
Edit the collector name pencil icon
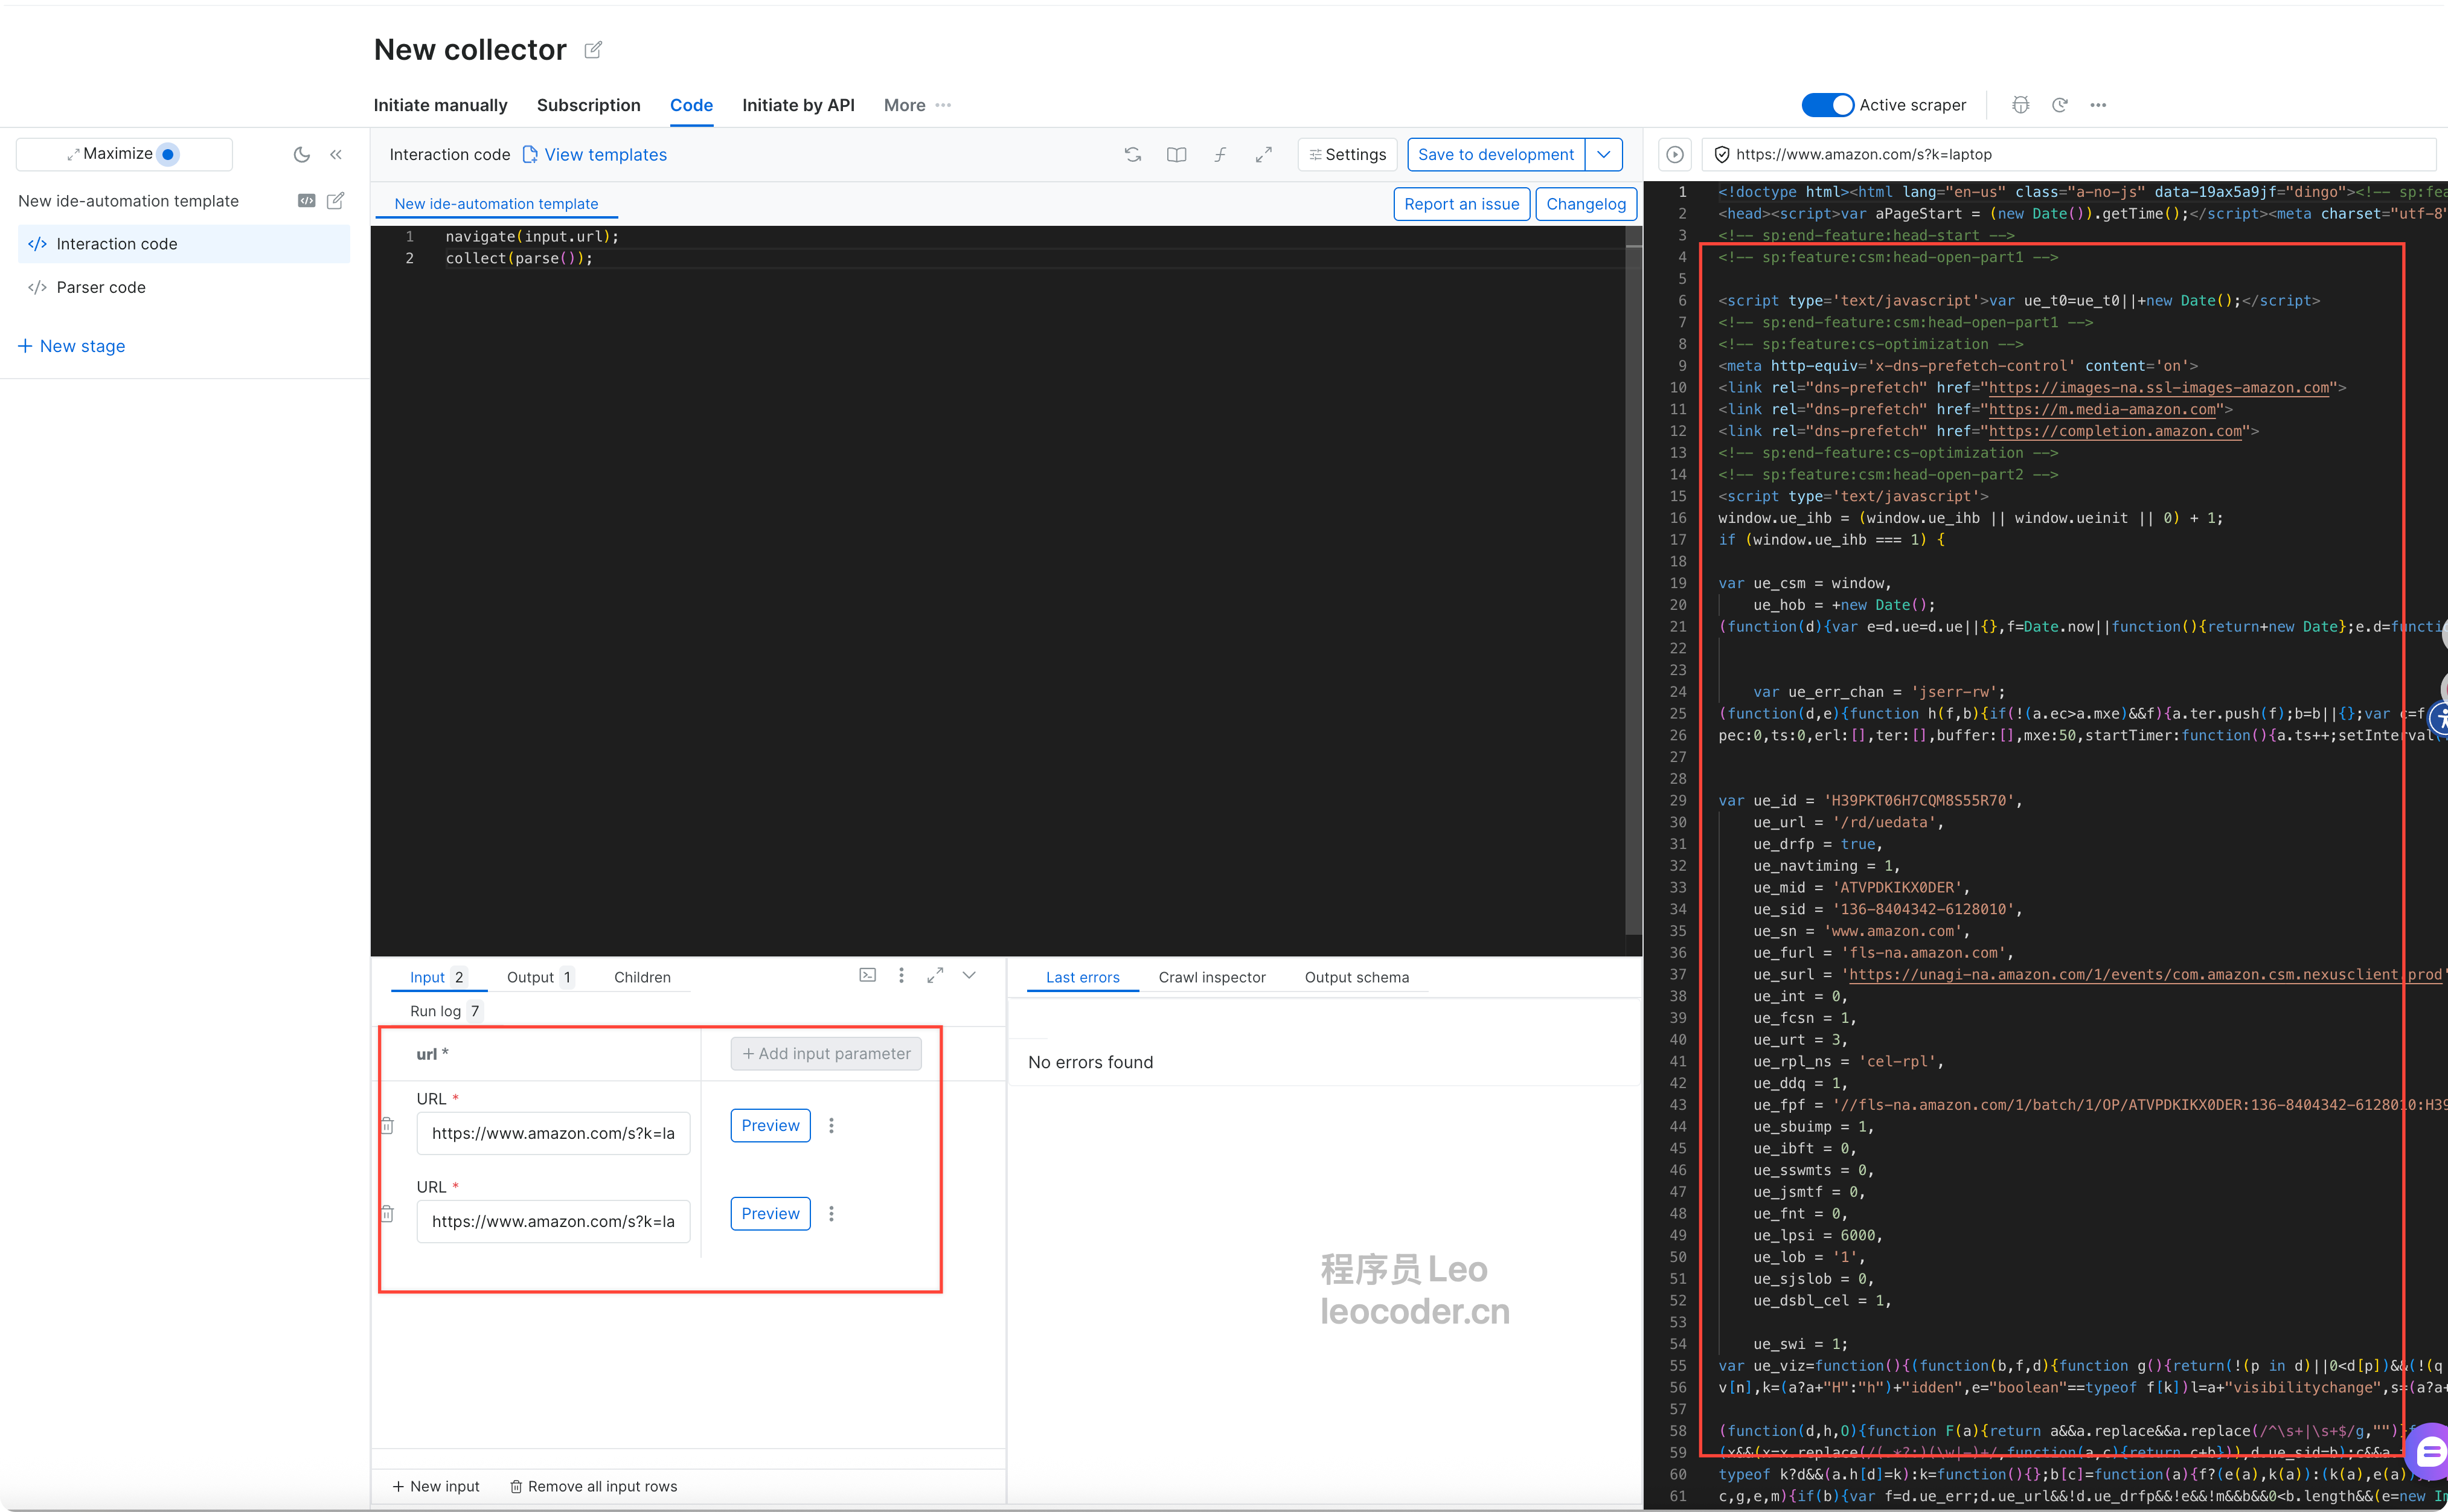coord(593,50)
